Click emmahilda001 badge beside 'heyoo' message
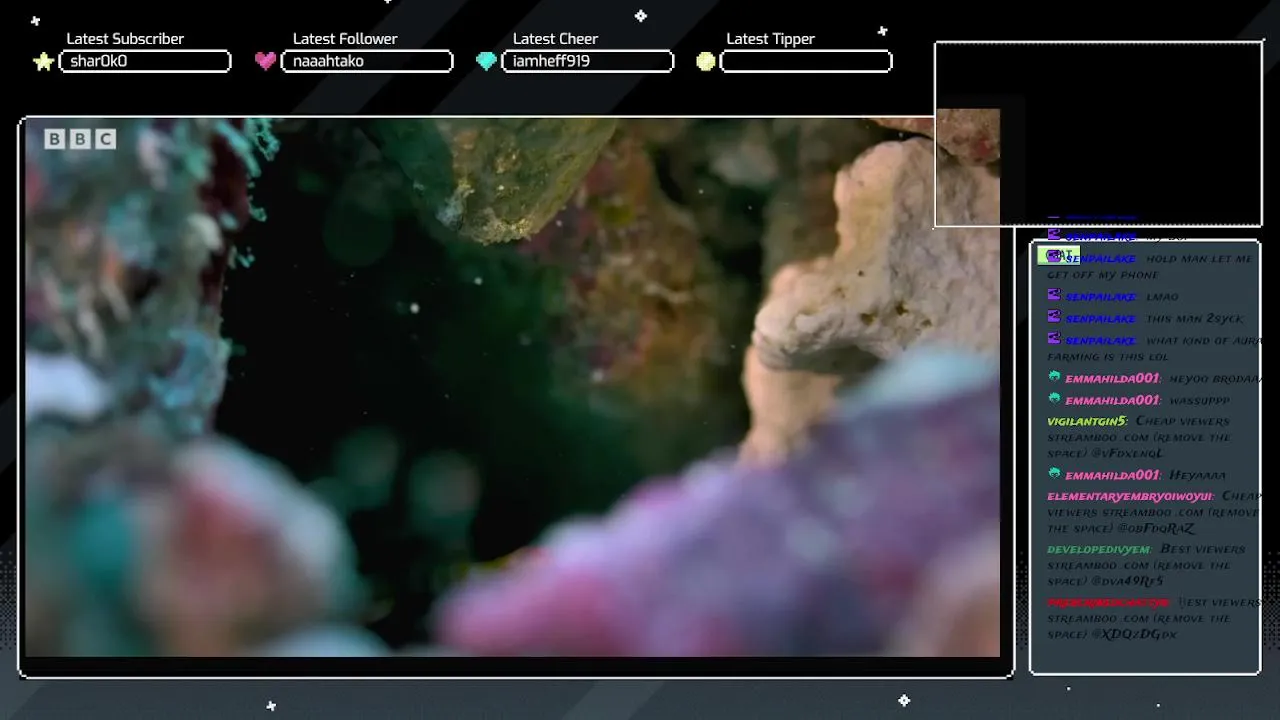Viewport: 1280px width, 720px height. pyautogui.click(x=1054, y=377)
